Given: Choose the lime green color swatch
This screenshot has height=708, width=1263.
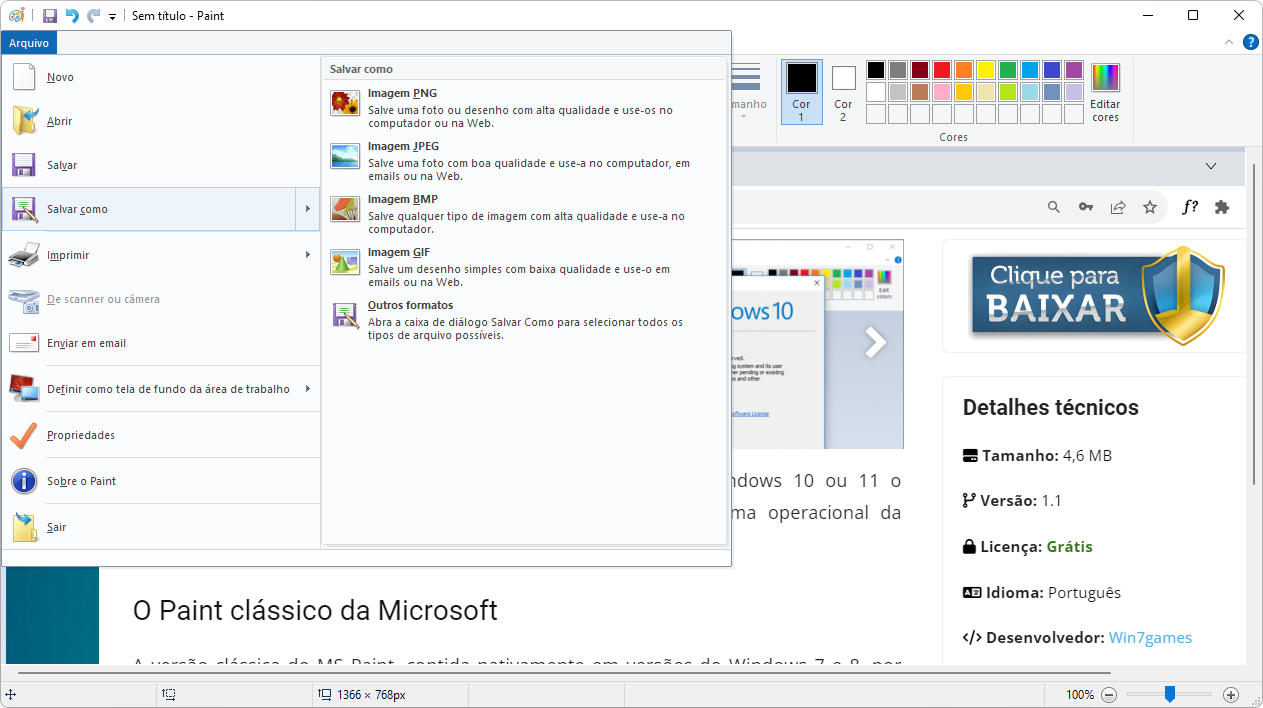Looking at the screenshot, I should pyautogui.click(x=1008, y=92).
